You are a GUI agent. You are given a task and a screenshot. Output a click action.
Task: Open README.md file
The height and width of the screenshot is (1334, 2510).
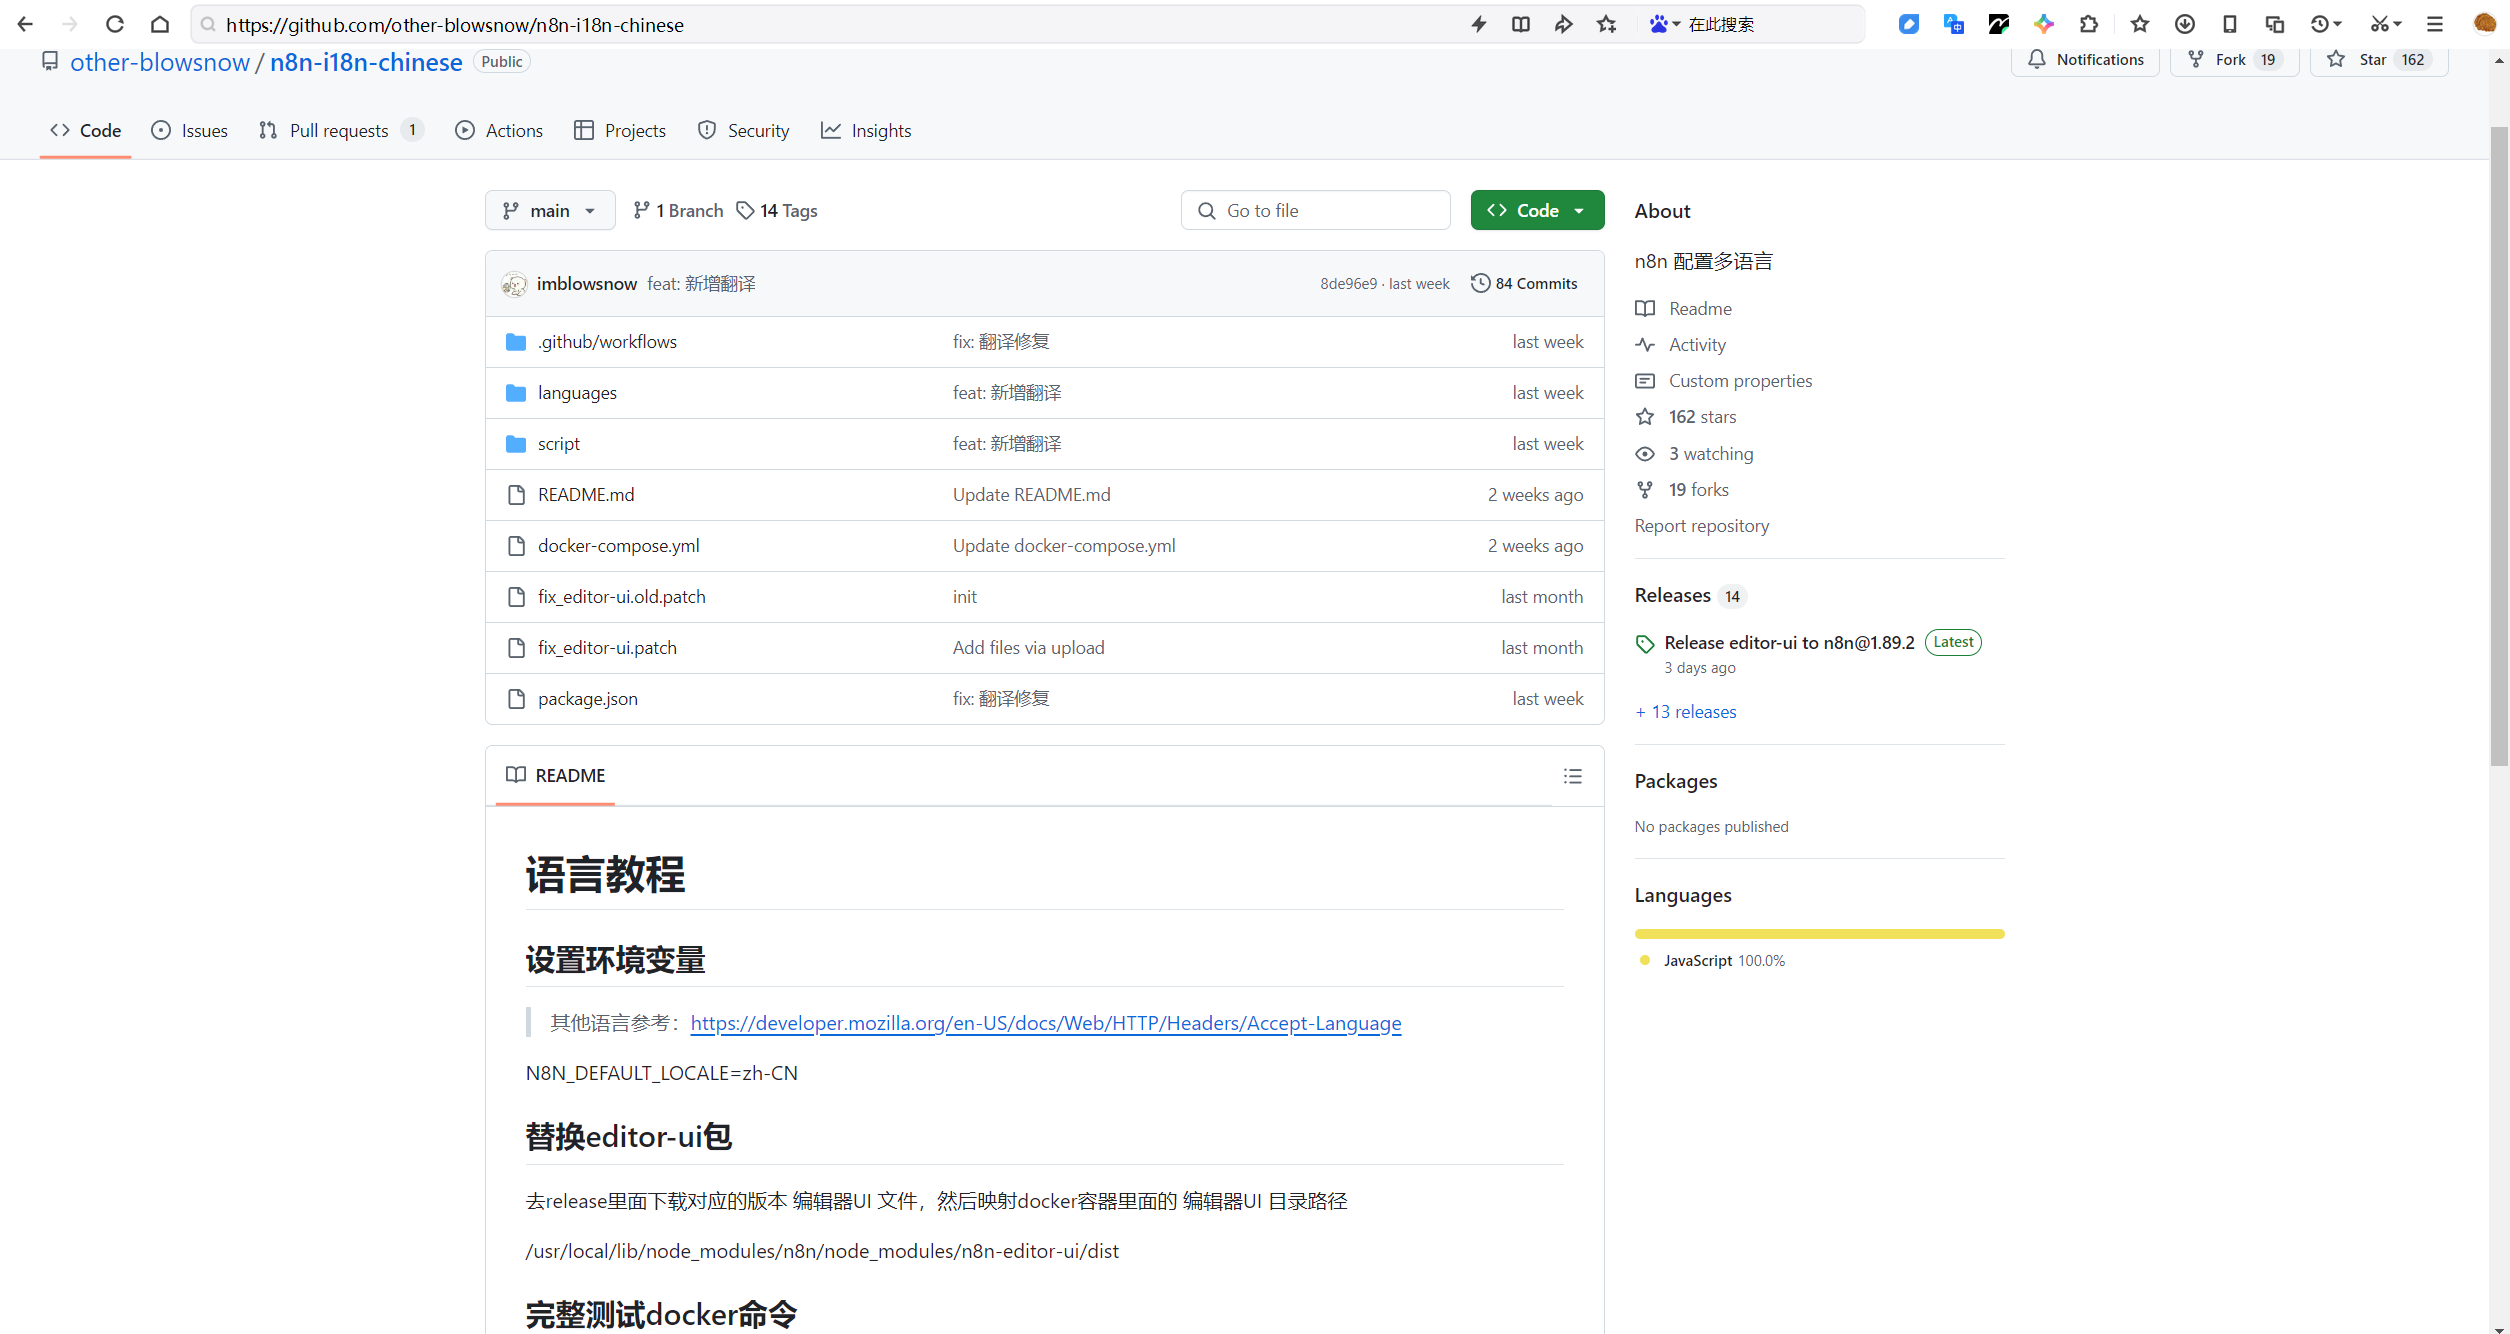(586, 495)
